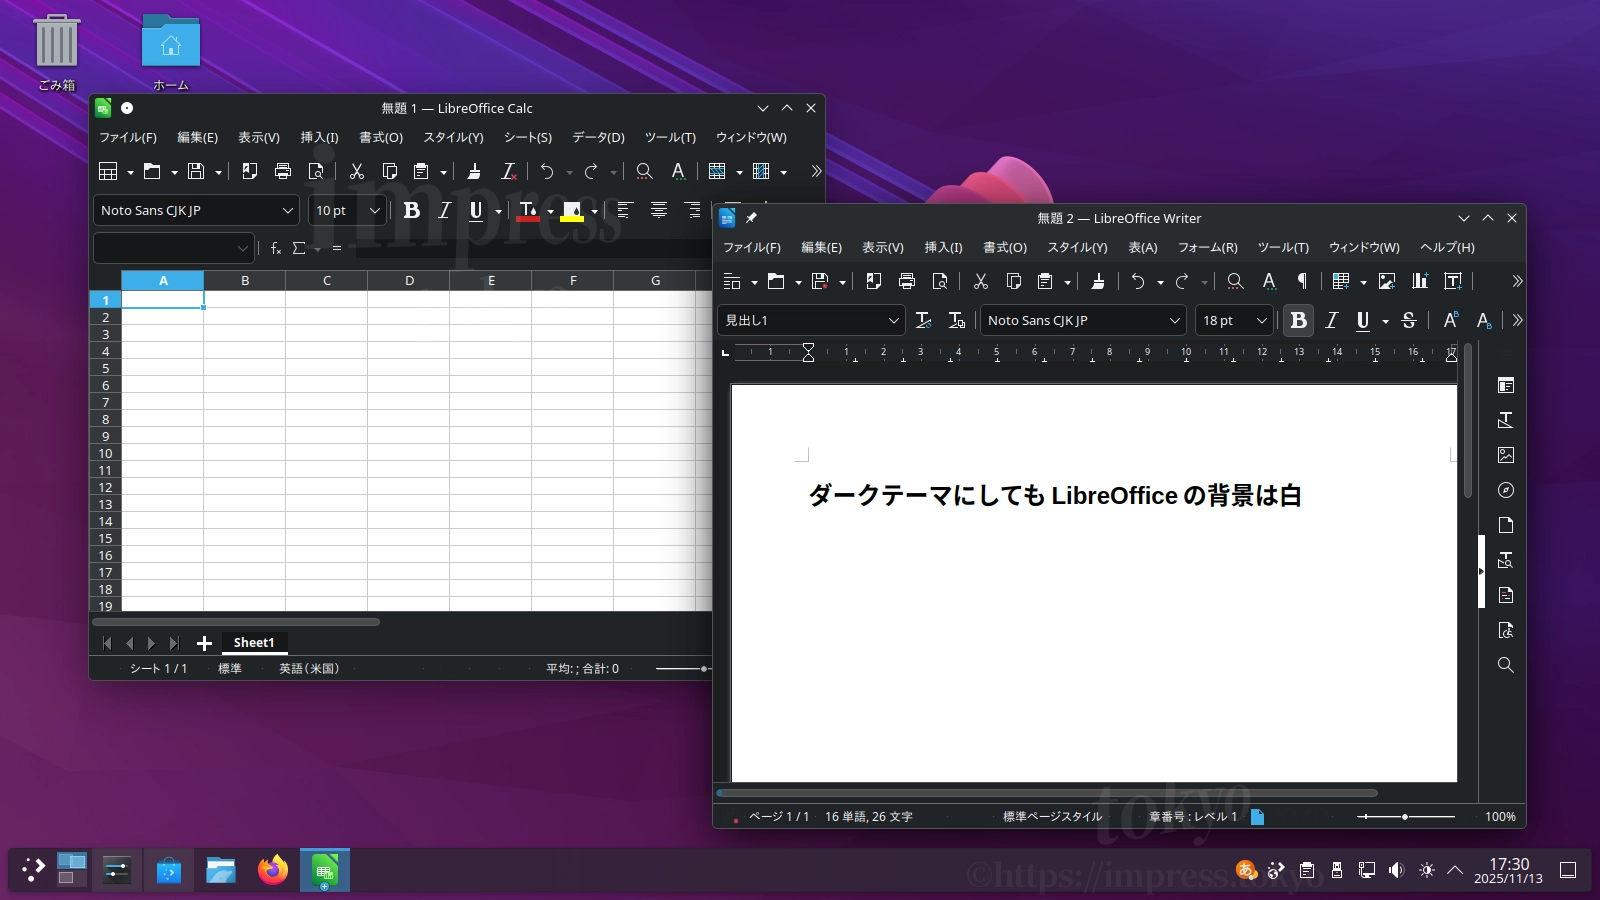
Task: Open Navigator deck in Writer sidebar
Action: [1506, 490]
